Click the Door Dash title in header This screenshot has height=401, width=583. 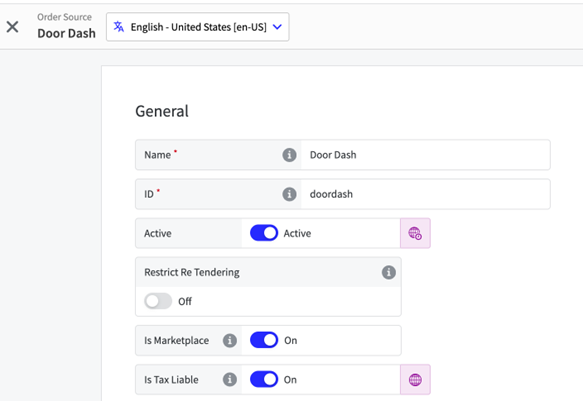pyautogui.click(x=67, y=33)
